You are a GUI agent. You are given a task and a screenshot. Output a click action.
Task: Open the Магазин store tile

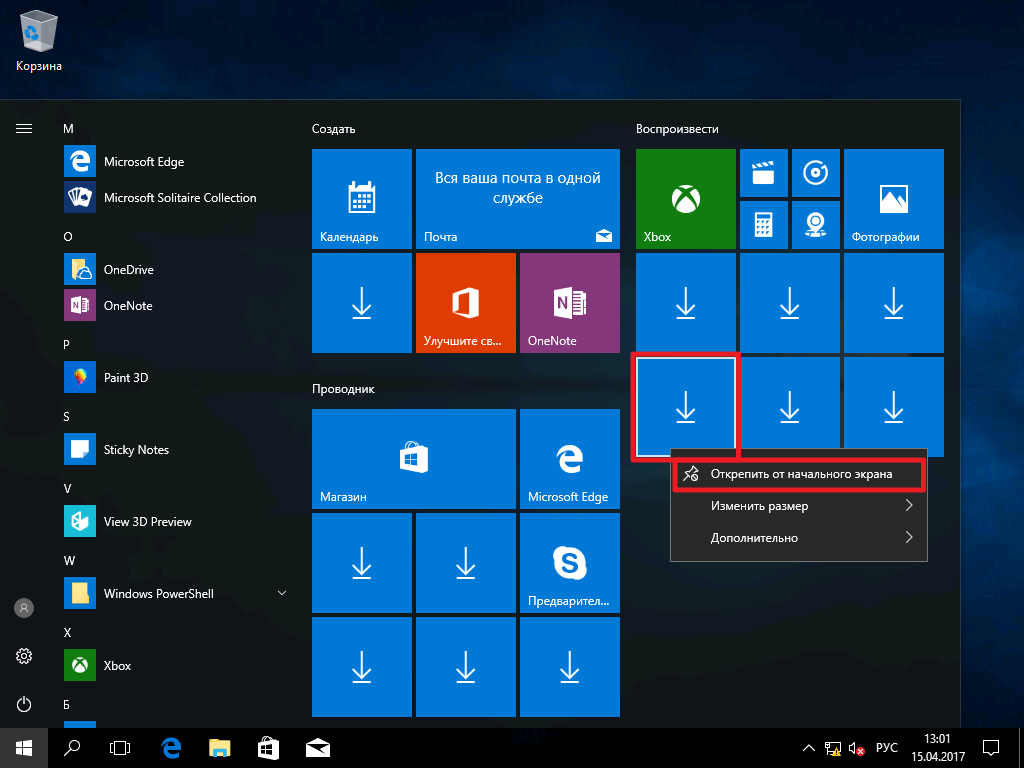point(414,458)
